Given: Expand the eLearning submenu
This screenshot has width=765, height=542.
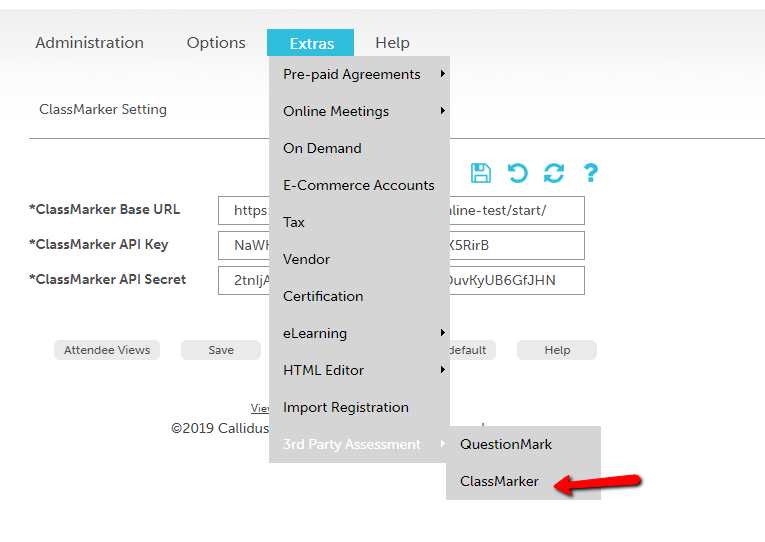Looking at the screenshot, I should (x=359, y=334).
